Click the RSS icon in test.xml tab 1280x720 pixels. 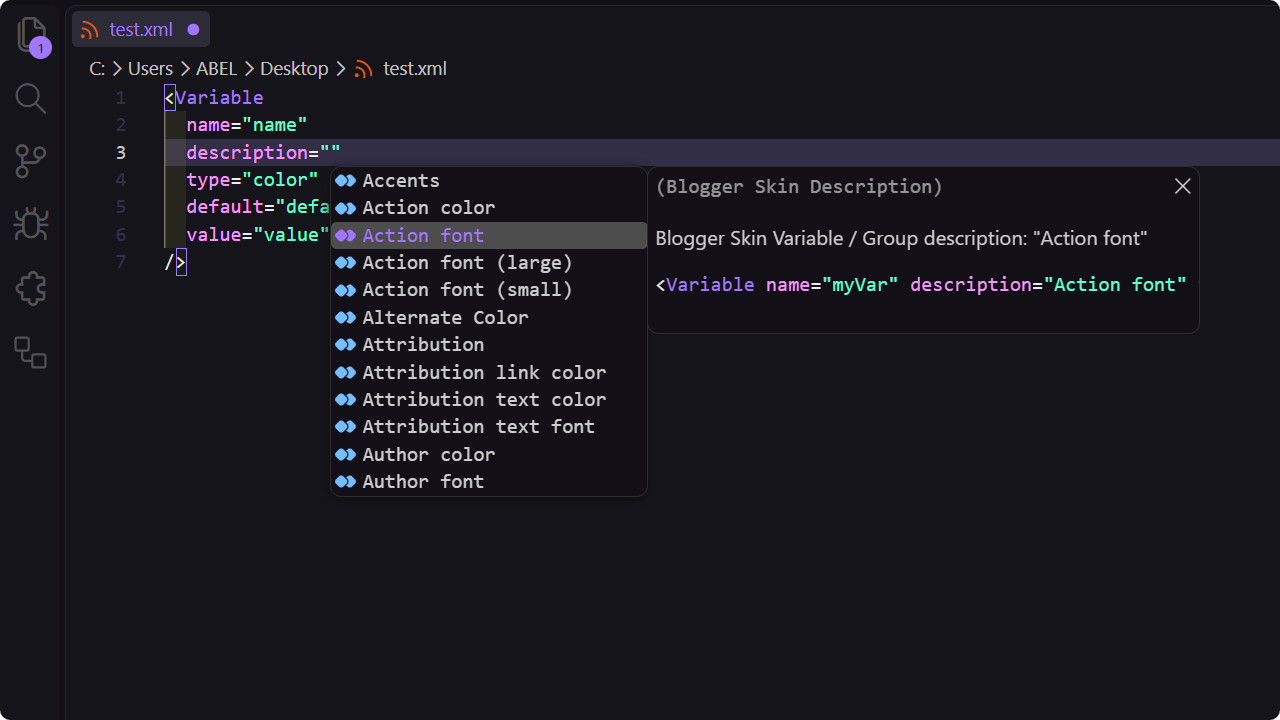tap(90, 30)
